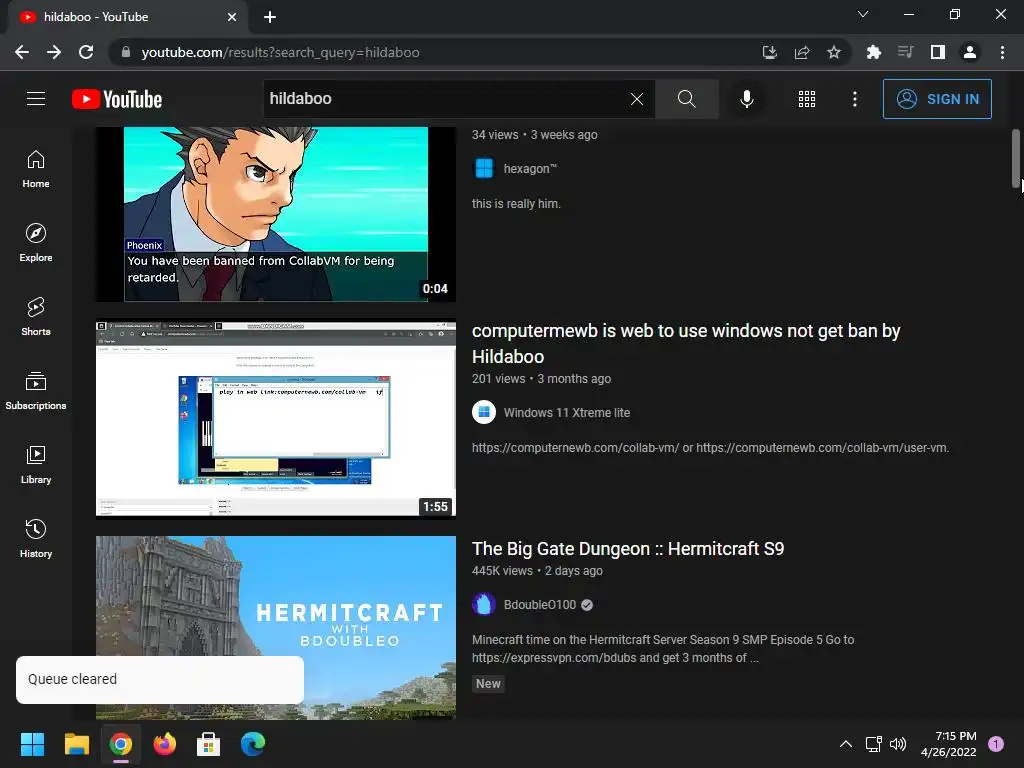
Task: Open Microsoft Edge from the taskbar
Action: coord(253,744)
